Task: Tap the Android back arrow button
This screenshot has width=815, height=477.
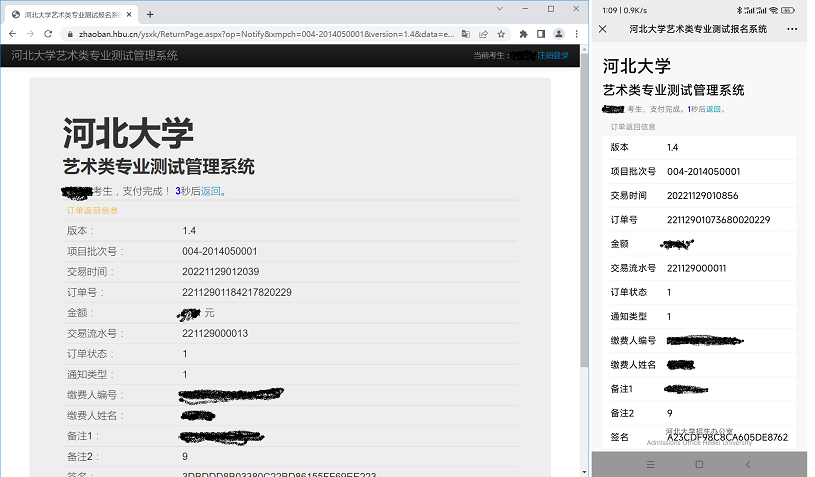Action: coord(748,464)
